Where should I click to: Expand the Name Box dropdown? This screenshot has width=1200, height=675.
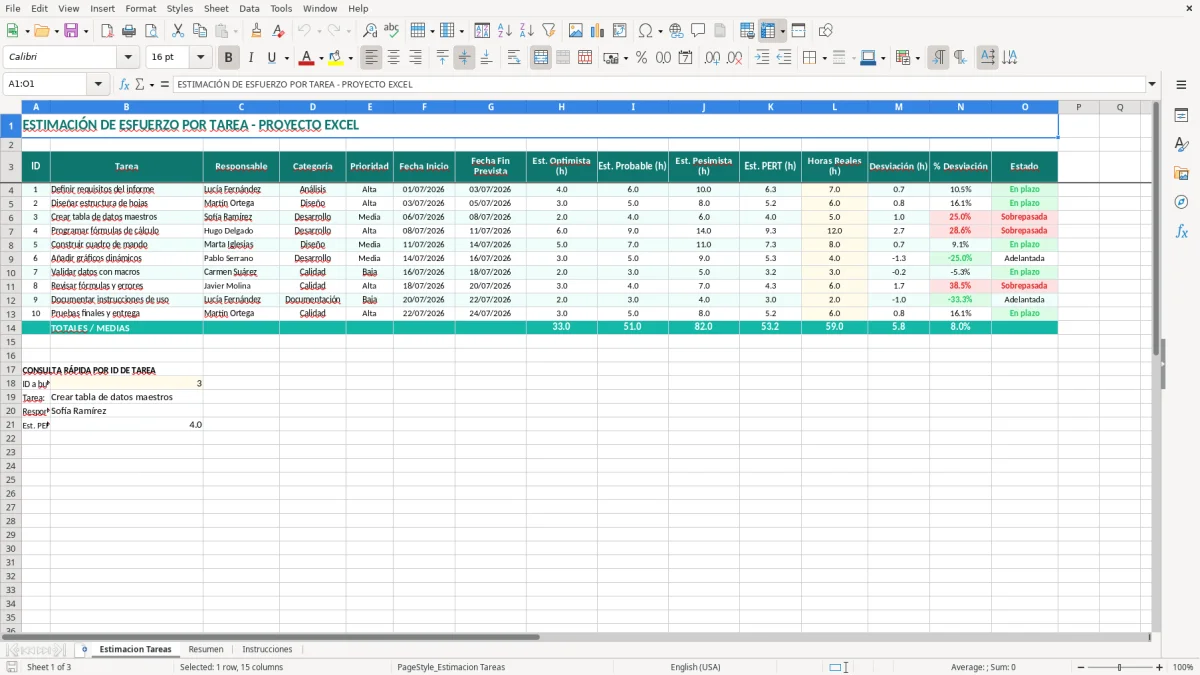[x=99, y=84]
